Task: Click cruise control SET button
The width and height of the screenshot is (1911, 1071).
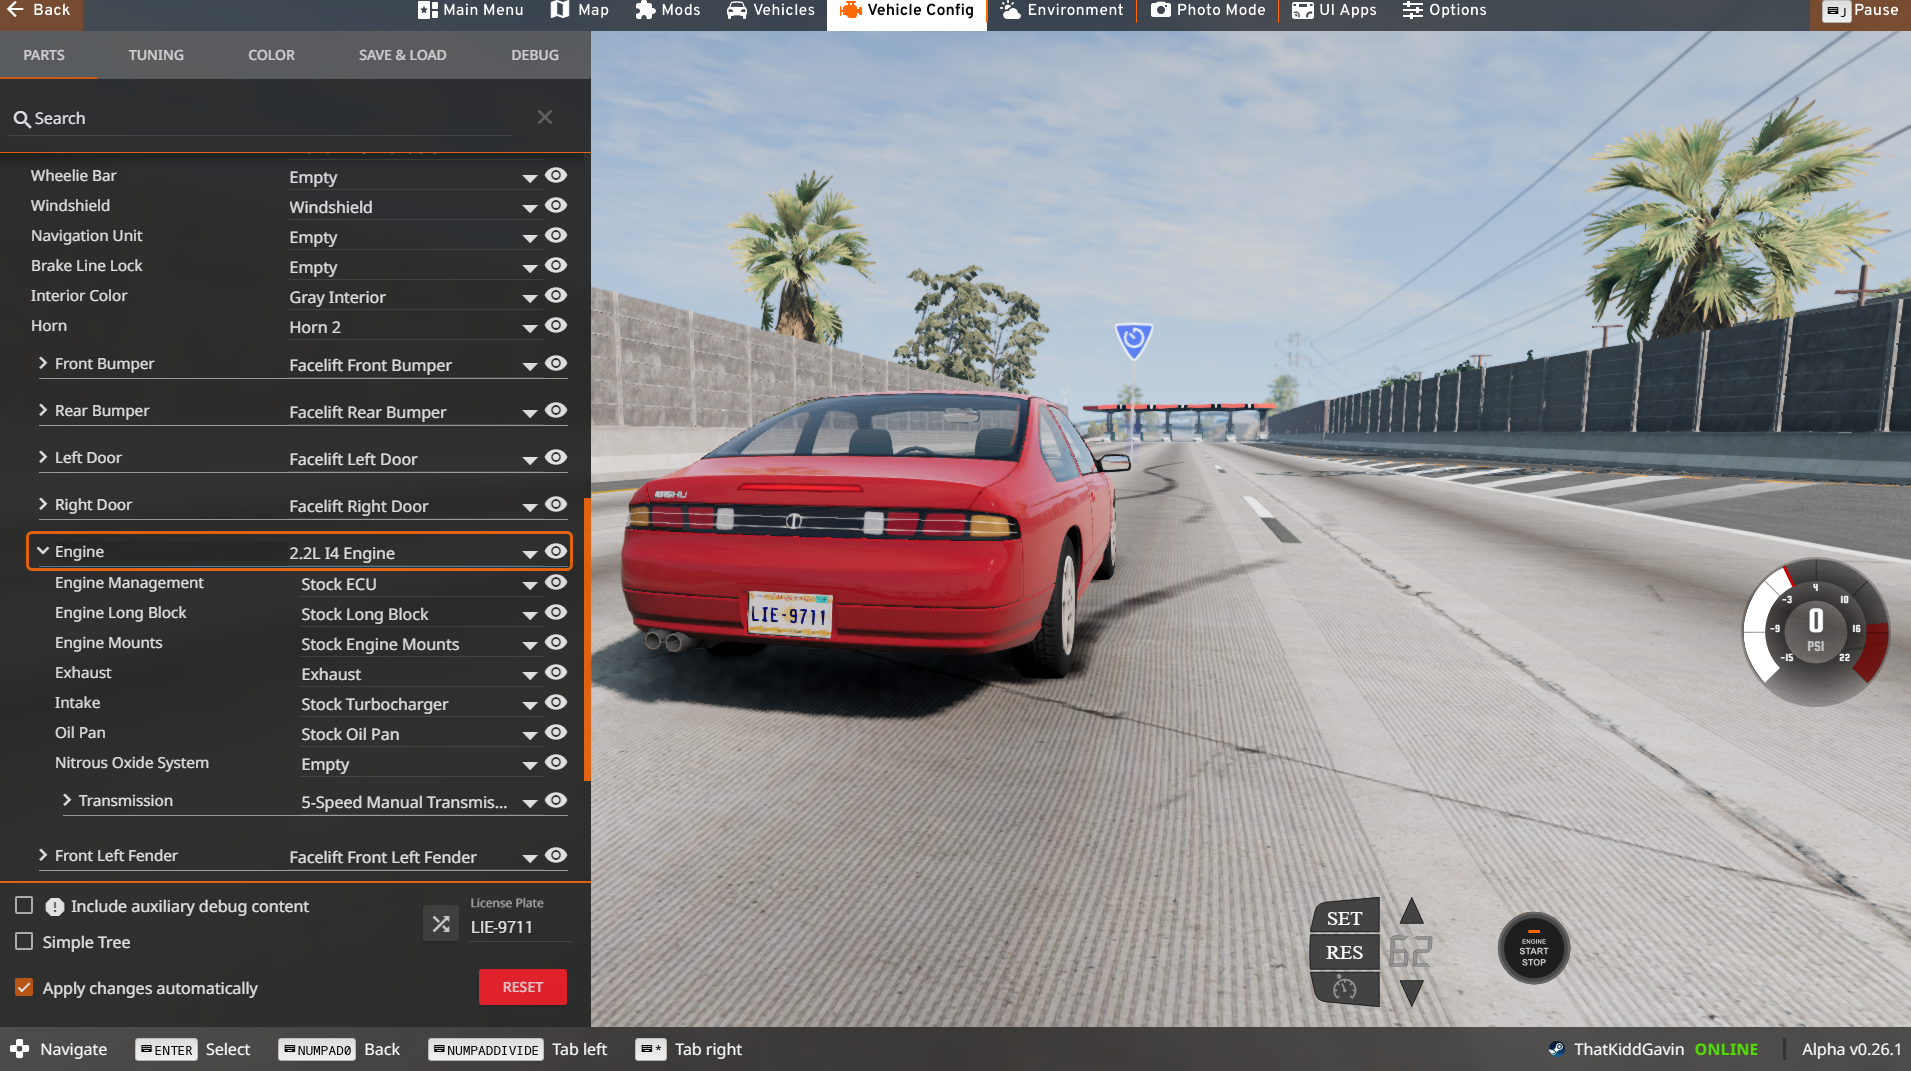Action: click(x=1344, y=918)
